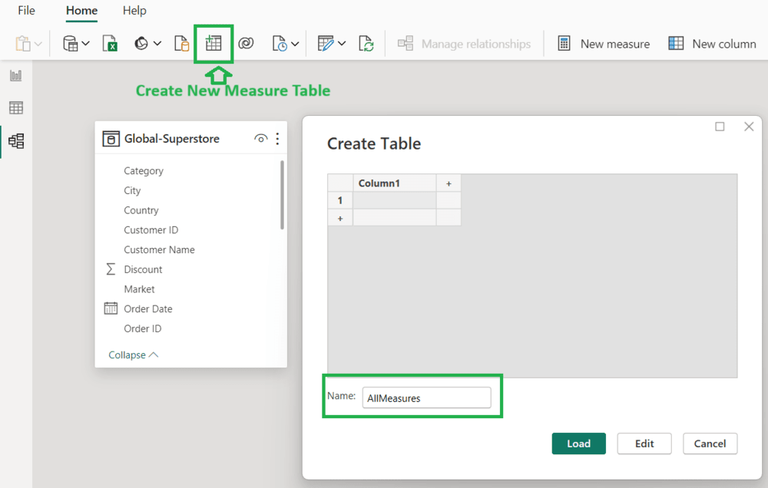Click the SQL Server source icon
768x488 pixels.
coord(181,44)
